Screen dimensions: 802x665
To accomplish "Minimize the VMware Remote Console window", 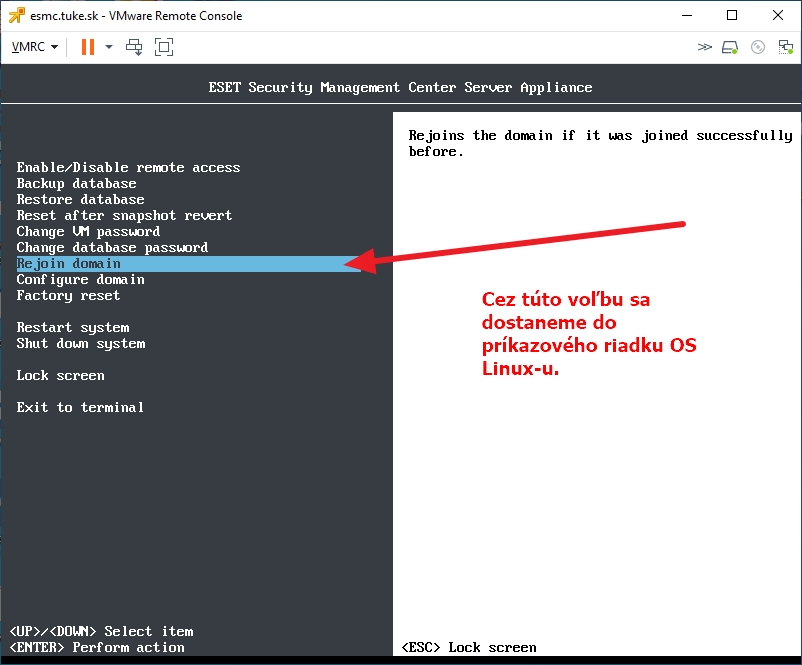I will tap(687, 15).
